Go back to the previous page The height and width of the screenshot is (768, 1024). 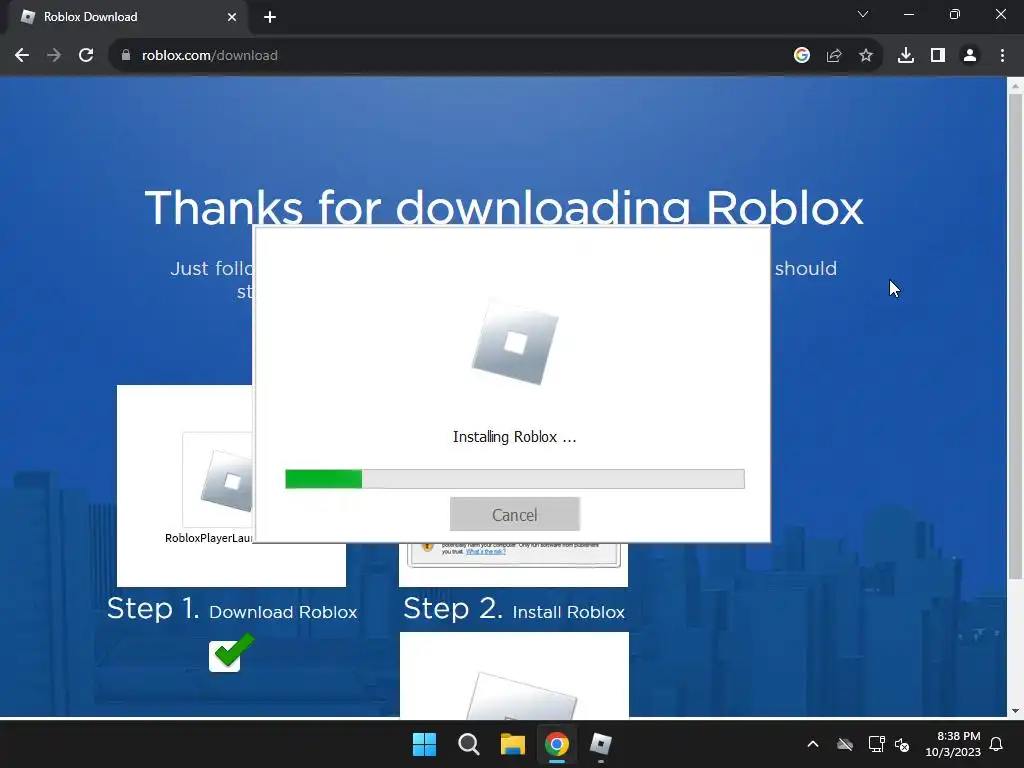click(x=22, y=56)
